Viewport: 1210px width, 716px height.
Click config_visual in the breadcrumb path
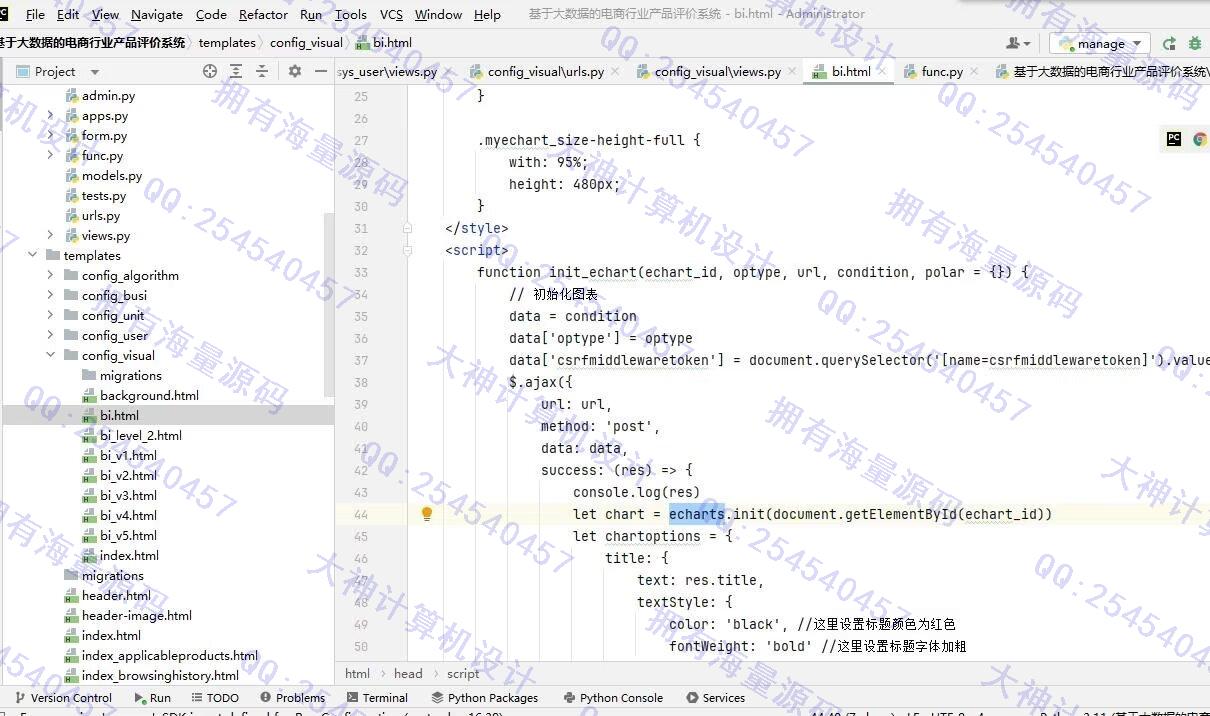pyautogui.click(x=306, y=43)
